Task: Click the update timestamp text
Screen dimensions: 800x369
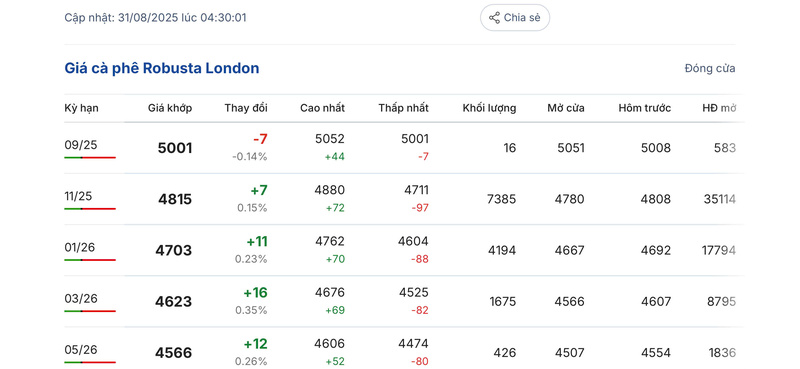Action: point(155,18)
